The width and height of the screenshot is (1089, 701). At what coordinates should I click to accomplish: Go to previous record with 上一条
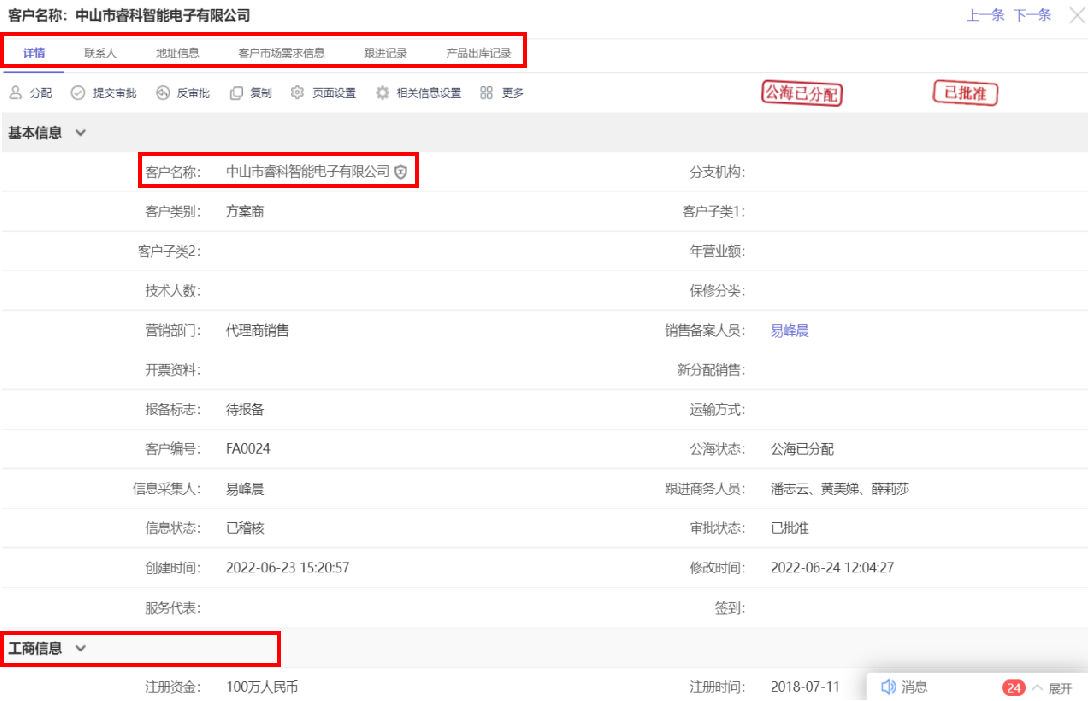pyautogui.click(x=985, y=15)
